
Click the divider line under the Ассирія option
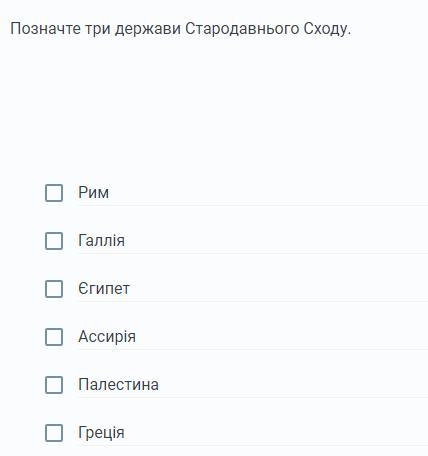253,349
